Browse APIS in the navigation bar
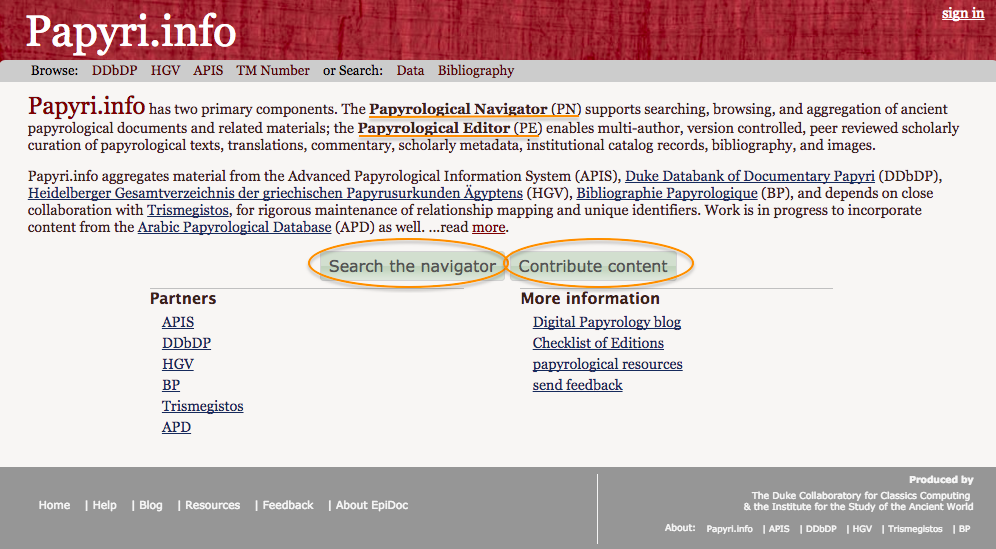The width and height of the screenshot is (996, 549). click(x=208, y=71)
